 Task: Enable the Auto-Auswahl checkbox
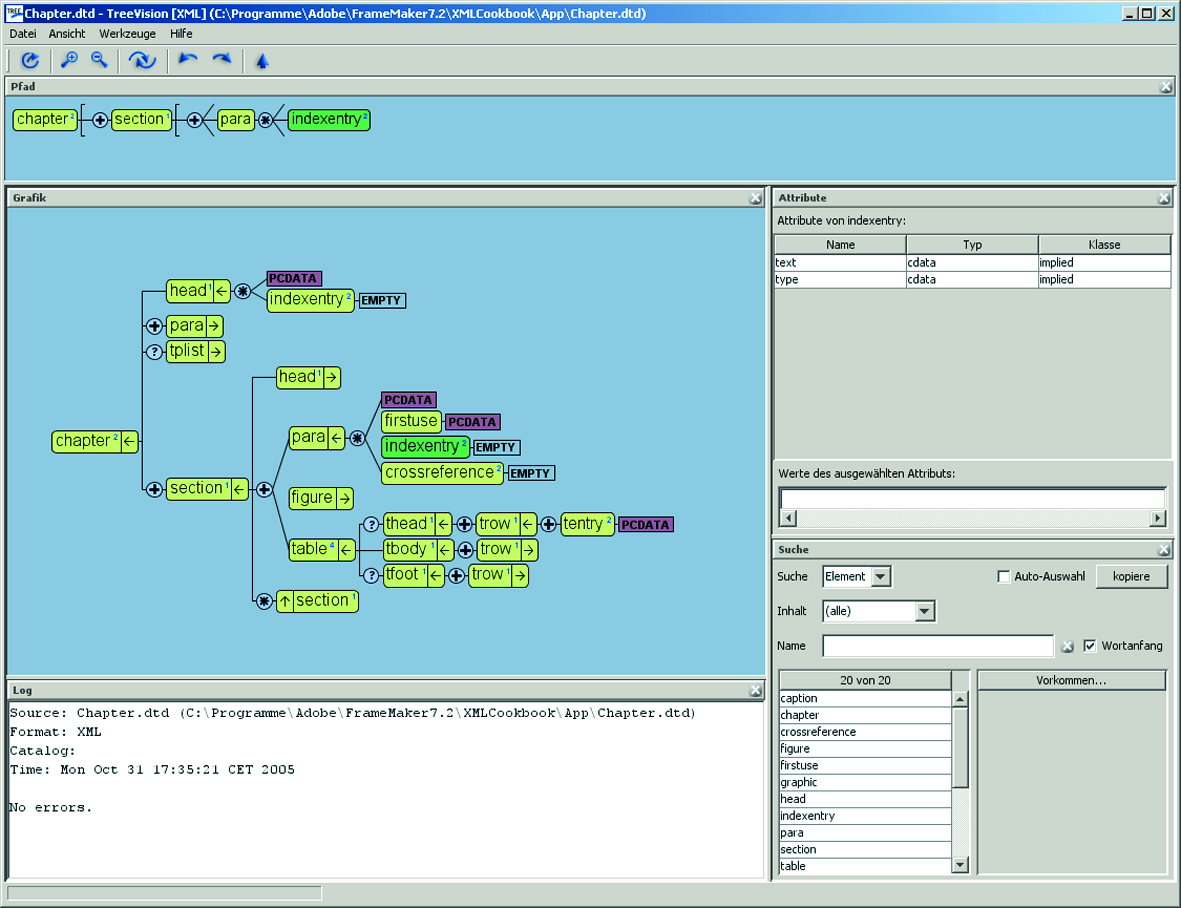point(1004,577)
